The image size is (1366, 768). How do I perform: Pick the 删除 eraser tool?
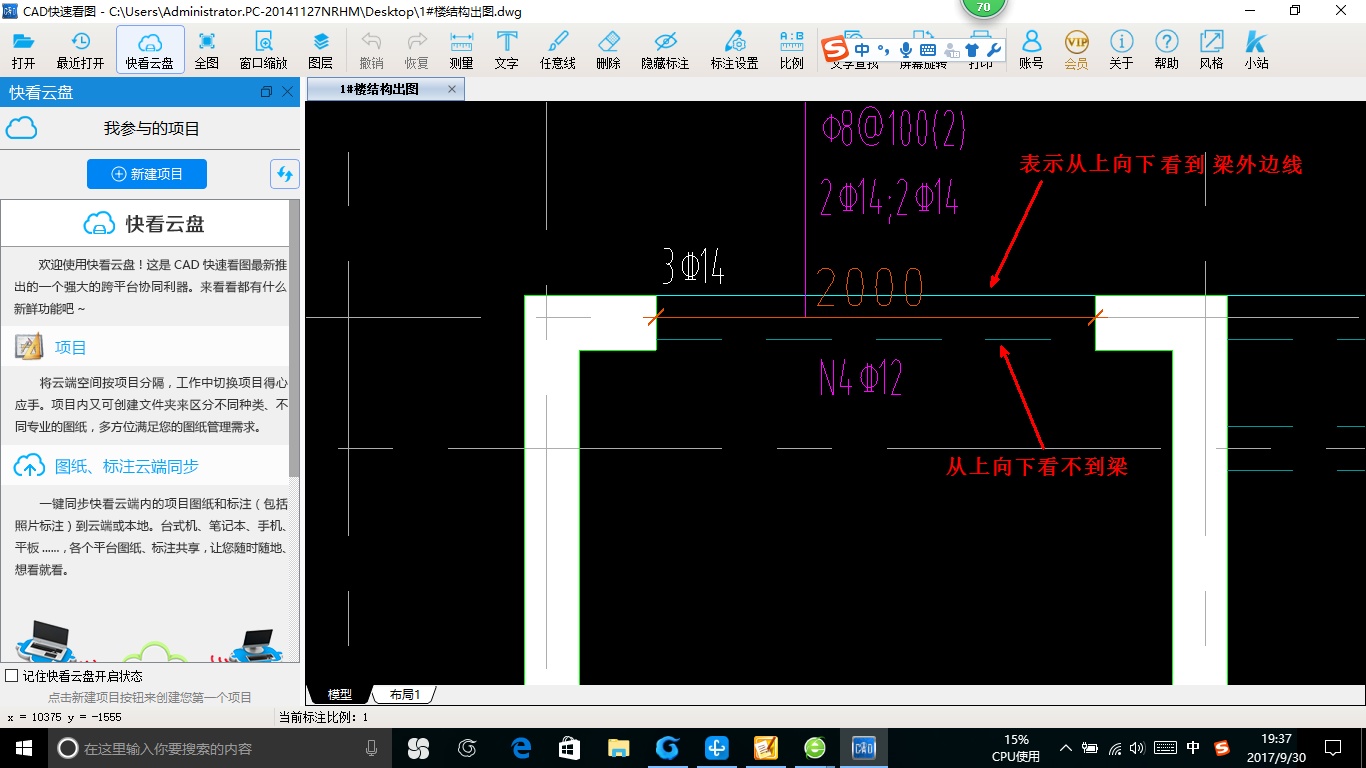click(608, 50)
